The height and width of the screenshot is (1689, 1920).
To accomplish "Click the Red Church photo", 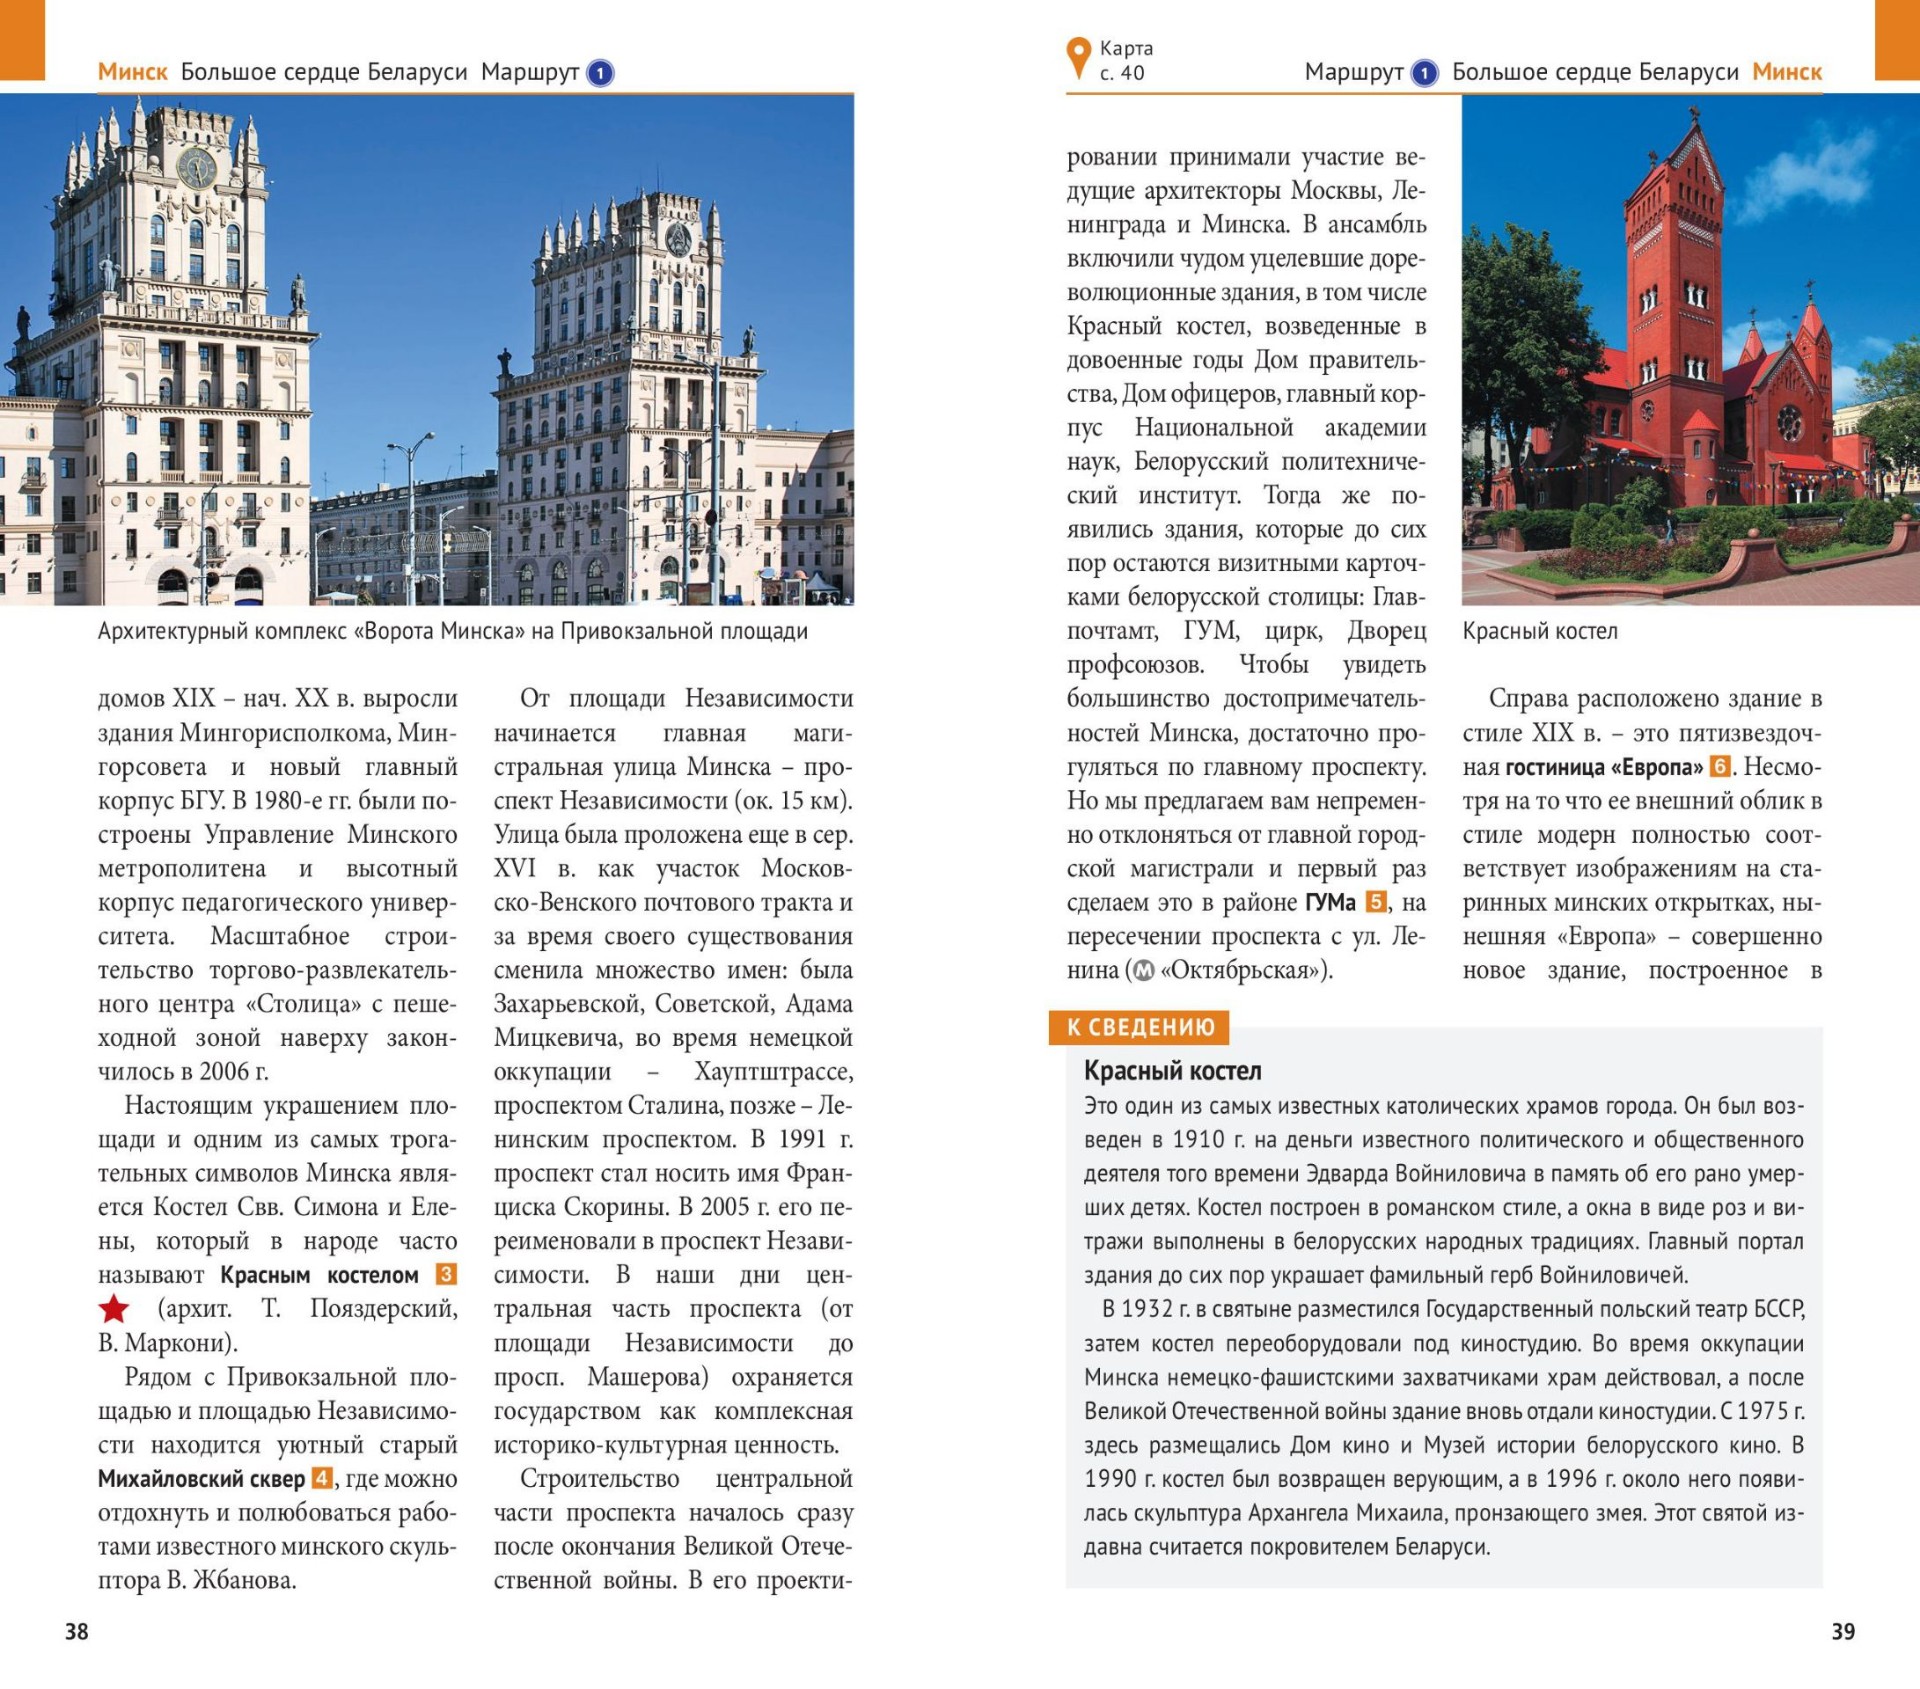I will pos(1690,350).
